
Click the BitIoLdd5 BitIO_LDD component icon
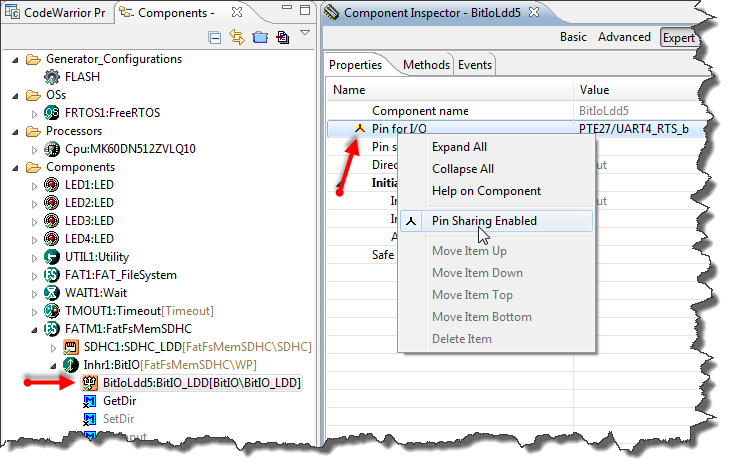[89, 382]
